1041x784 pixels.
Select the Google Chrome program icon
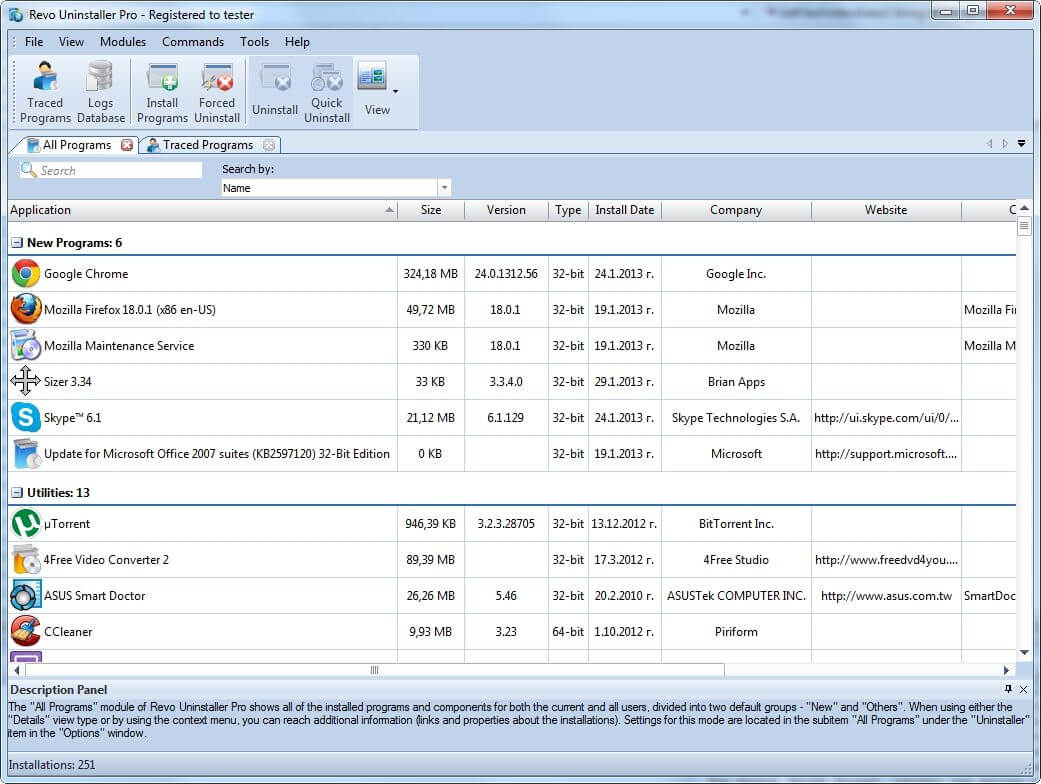[x=26, y=274]
